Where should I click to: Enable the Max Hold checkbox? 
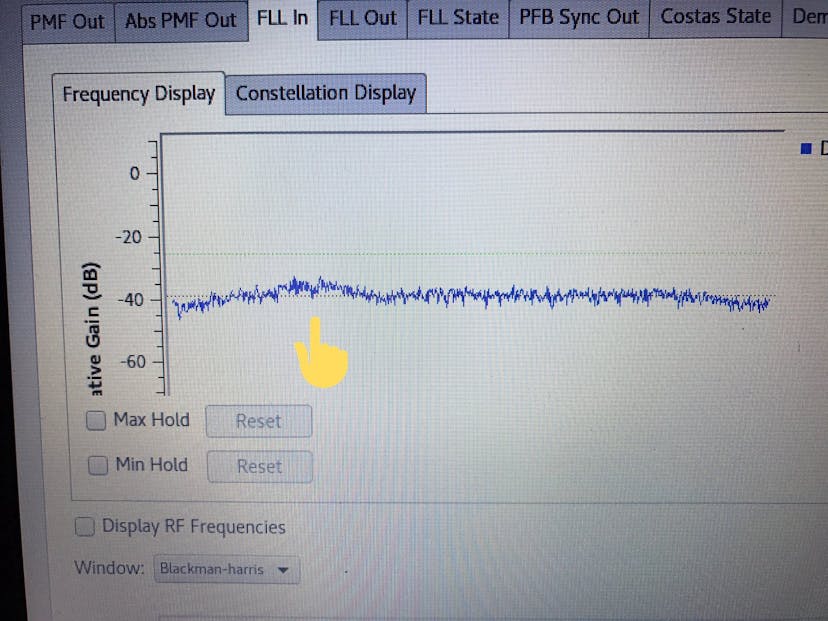(96, 421)
